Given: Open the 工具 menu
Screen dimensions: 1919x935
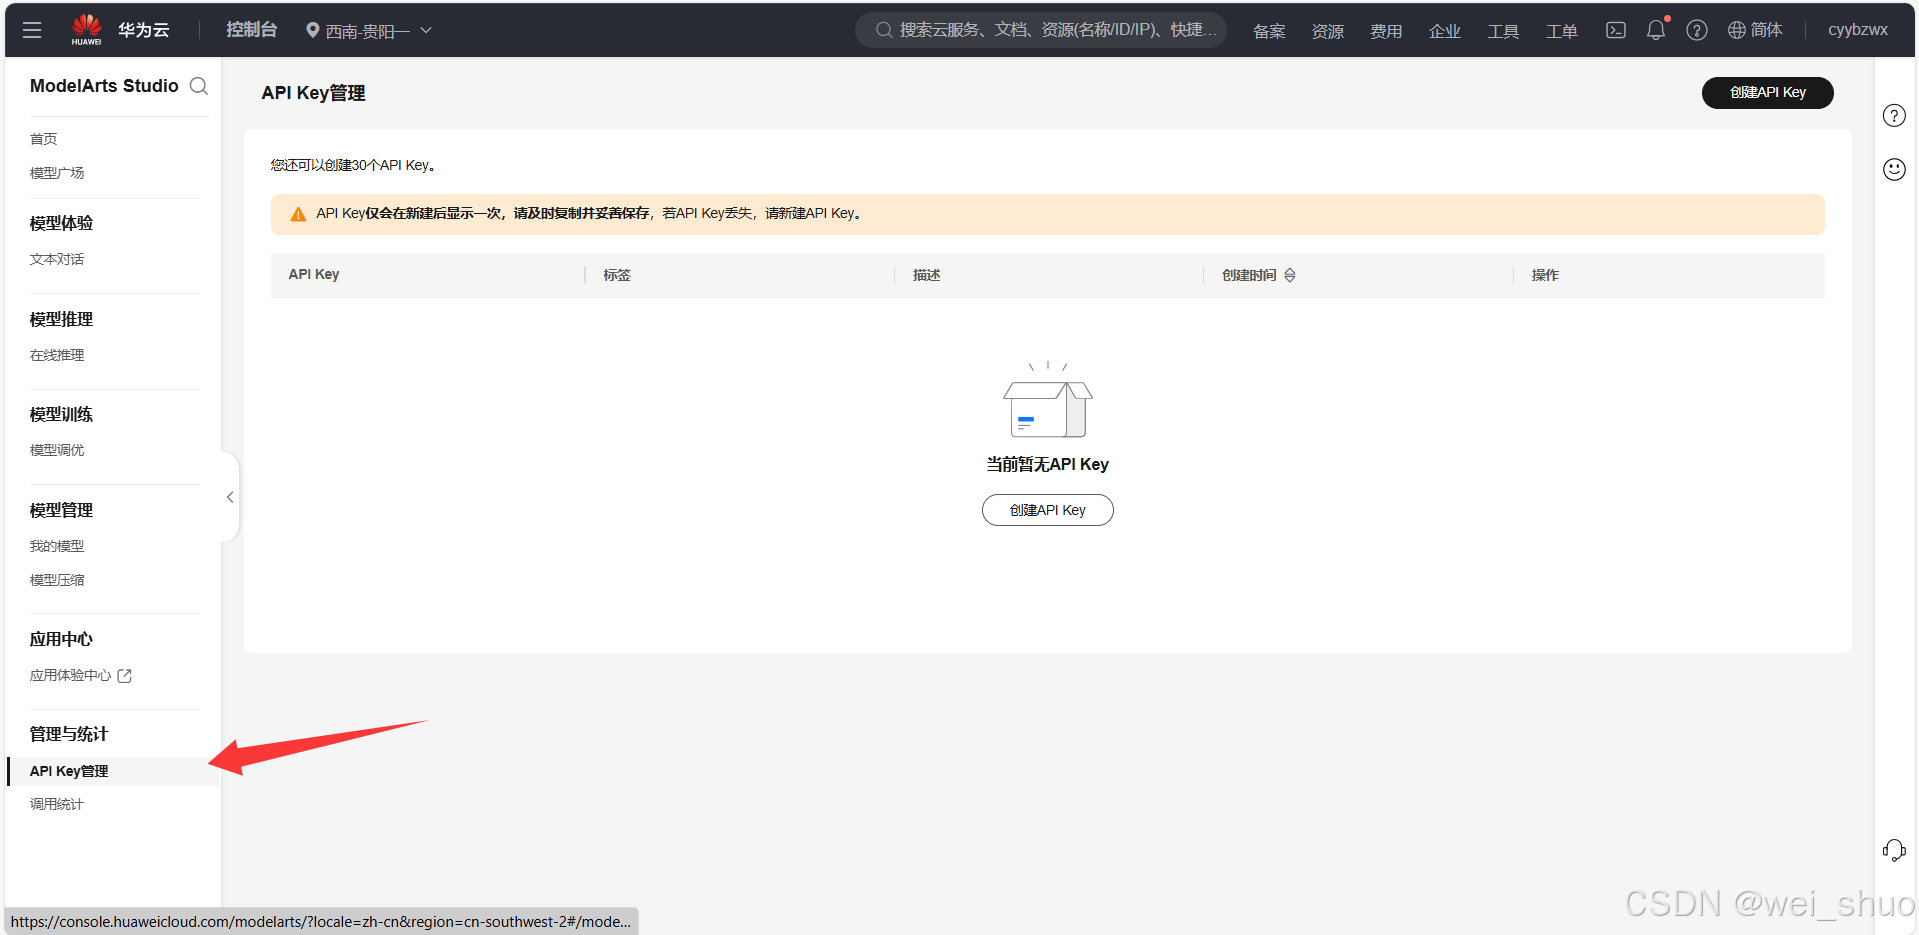Looking at the screenshot, I should [1503, 31].
